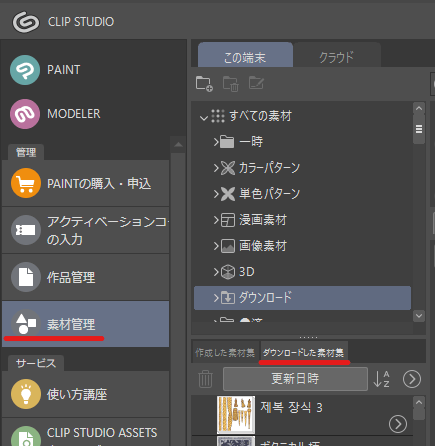Open CLIP STUDIO ASSETS green icon

26,437
